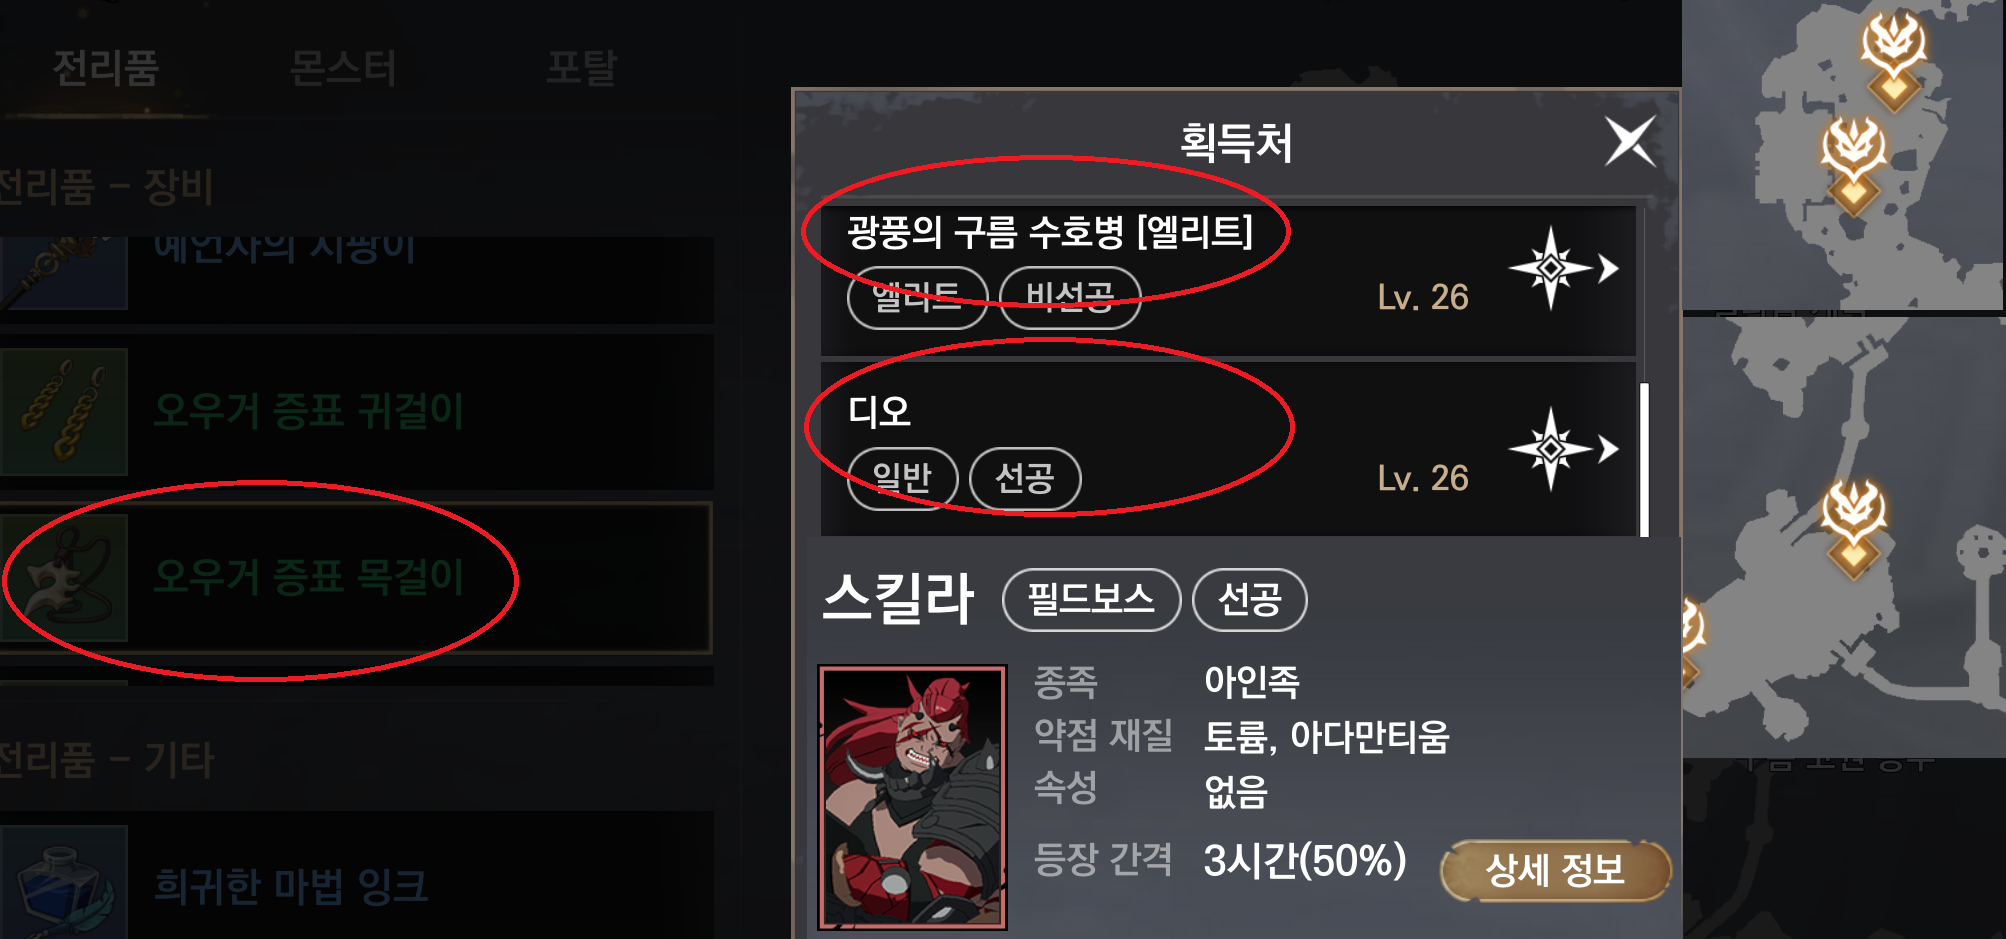Click the 획득처 list scrollbar
This screenshot has height=939, width=2006.
point(1644,459)
